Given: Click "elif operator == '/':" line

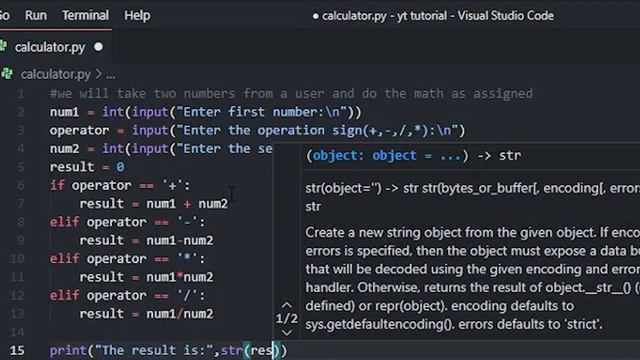Looking at the screenshot, I should click(127, 296).
